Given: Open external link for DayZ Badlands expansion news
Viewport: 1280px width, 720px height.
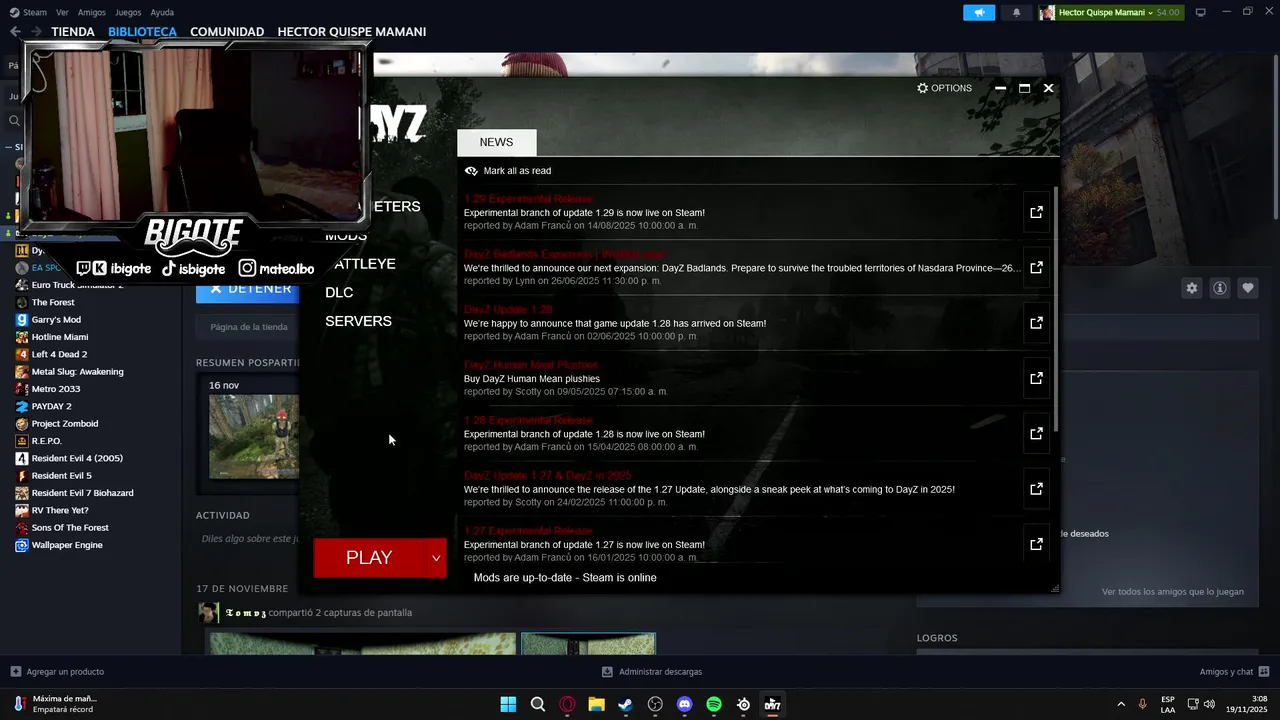Looking at the screenshot, I should (1036, 267).
